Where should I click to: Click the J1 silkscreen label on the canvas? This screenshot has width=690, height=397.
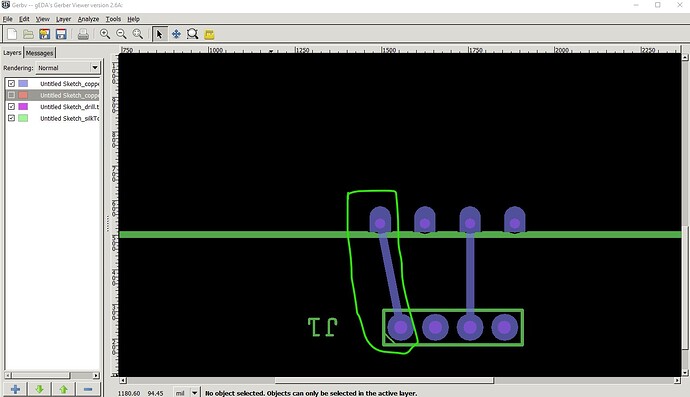pyautogui.click(x=323, y=327)
